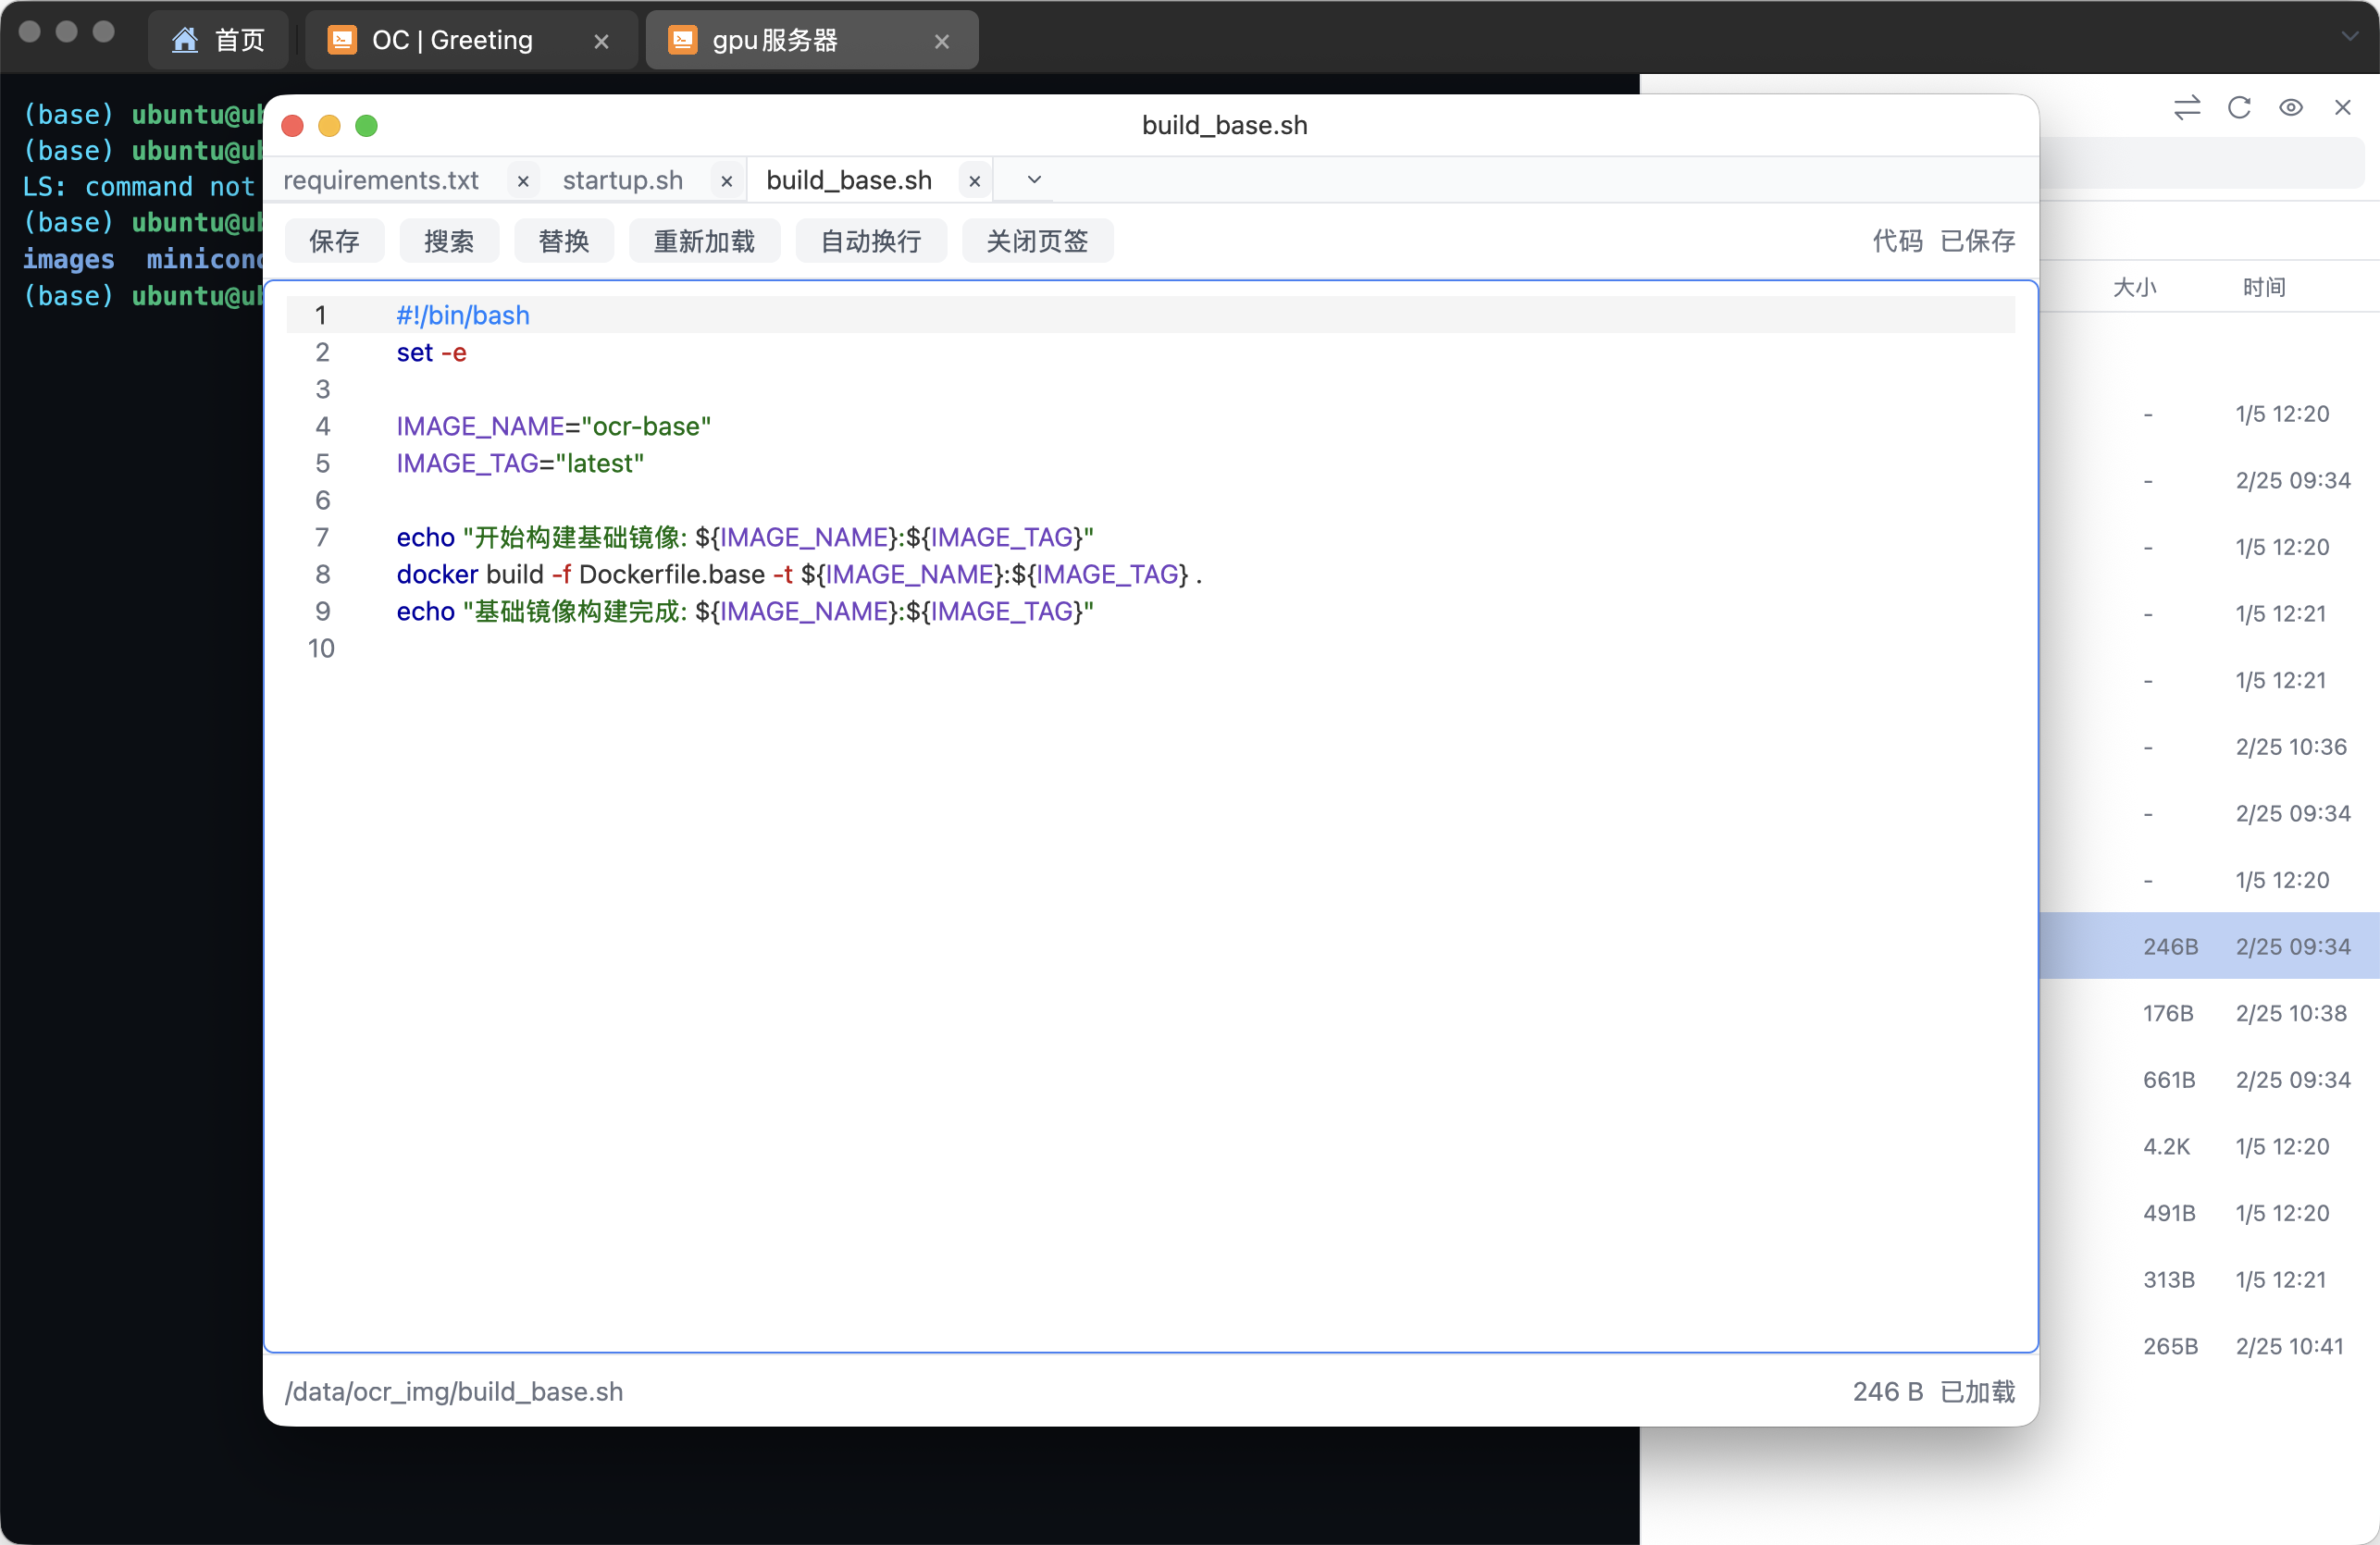The image size is (2380, 1545).
Task: Close the OC | Greeting tab
Action: (x=601, y=41)
